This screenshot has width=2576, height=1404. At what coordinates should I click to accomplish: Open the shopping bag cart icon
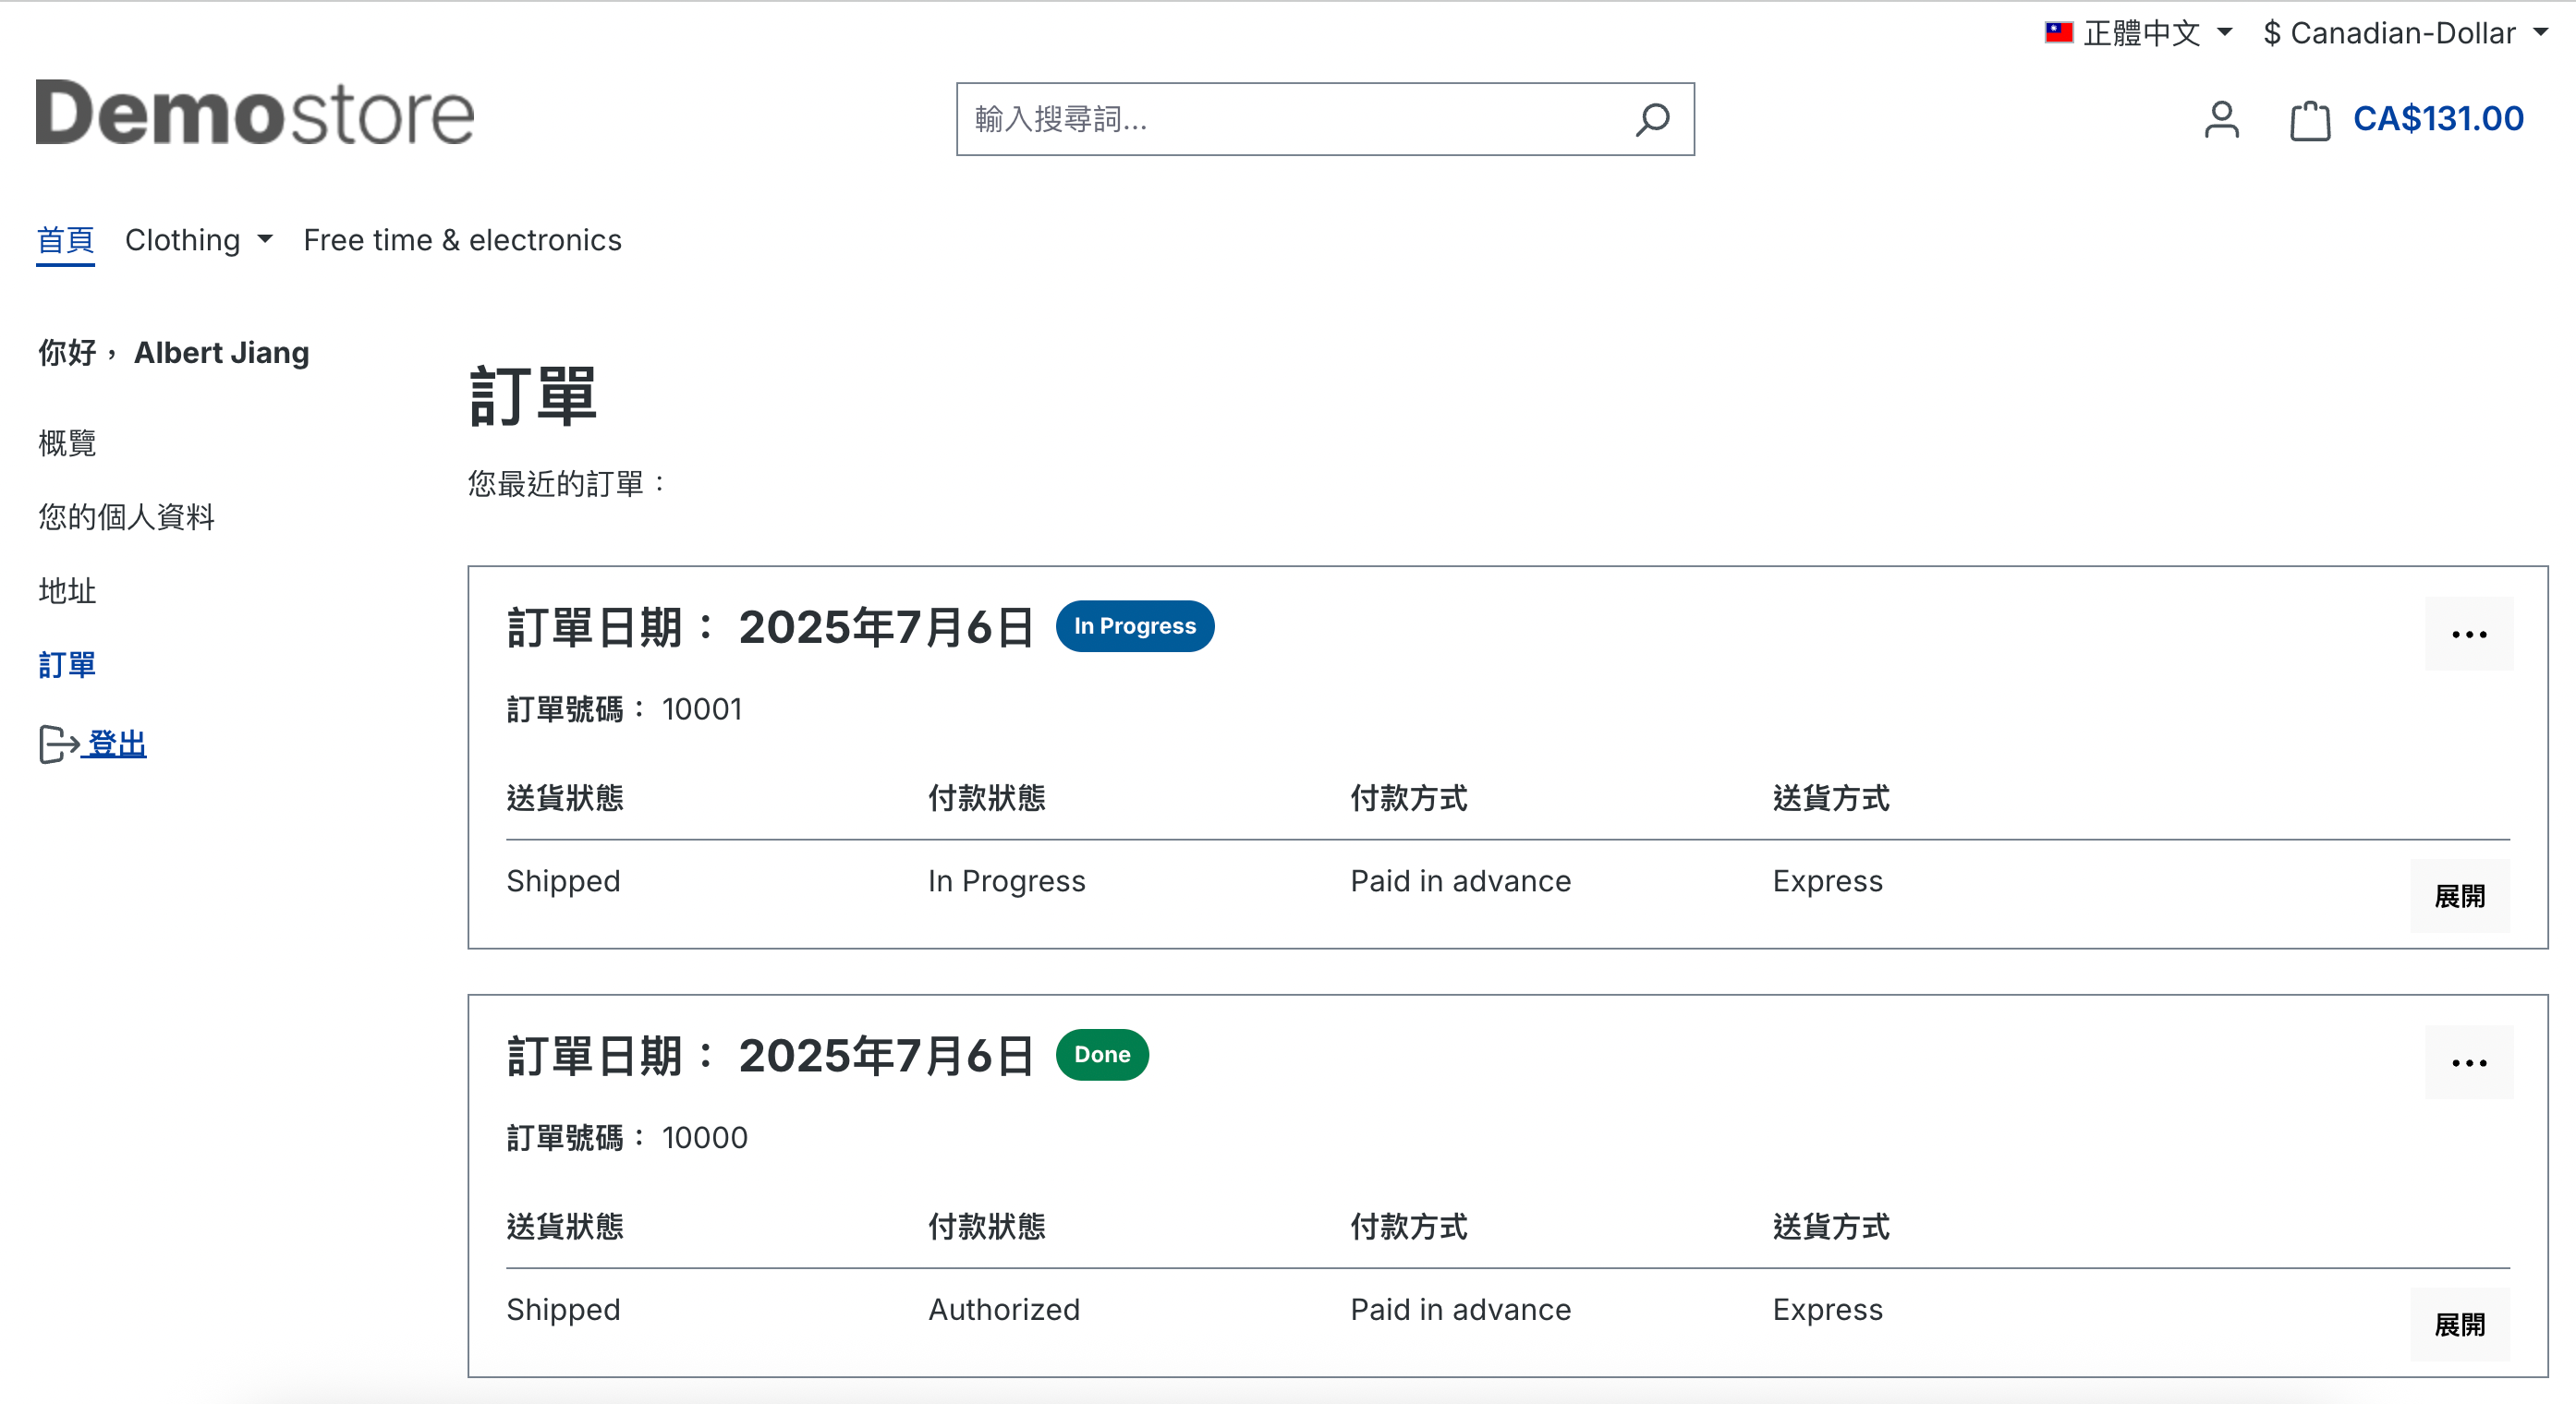[2310, 120]
